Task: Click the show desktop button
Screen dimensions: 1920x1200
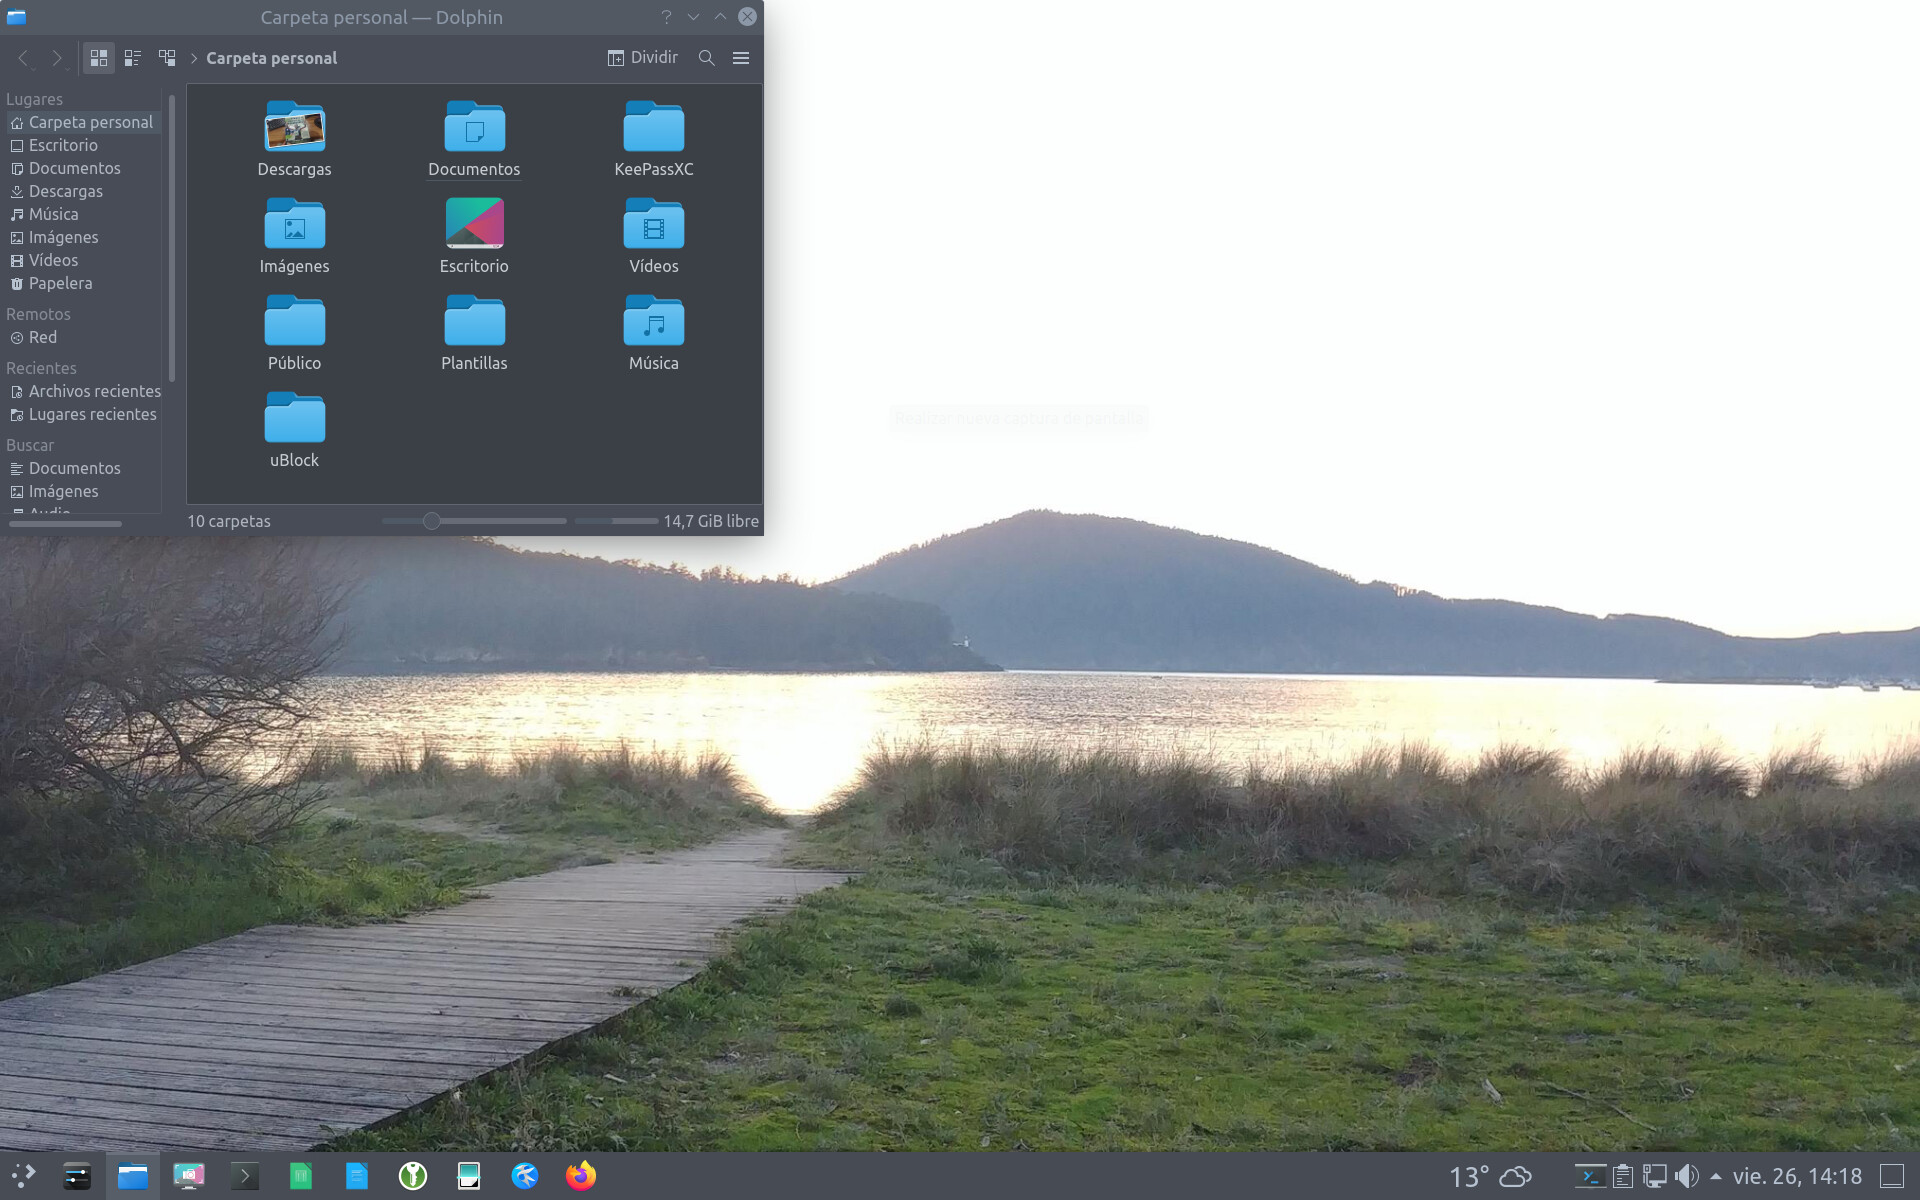Action: [1892, 1176]
